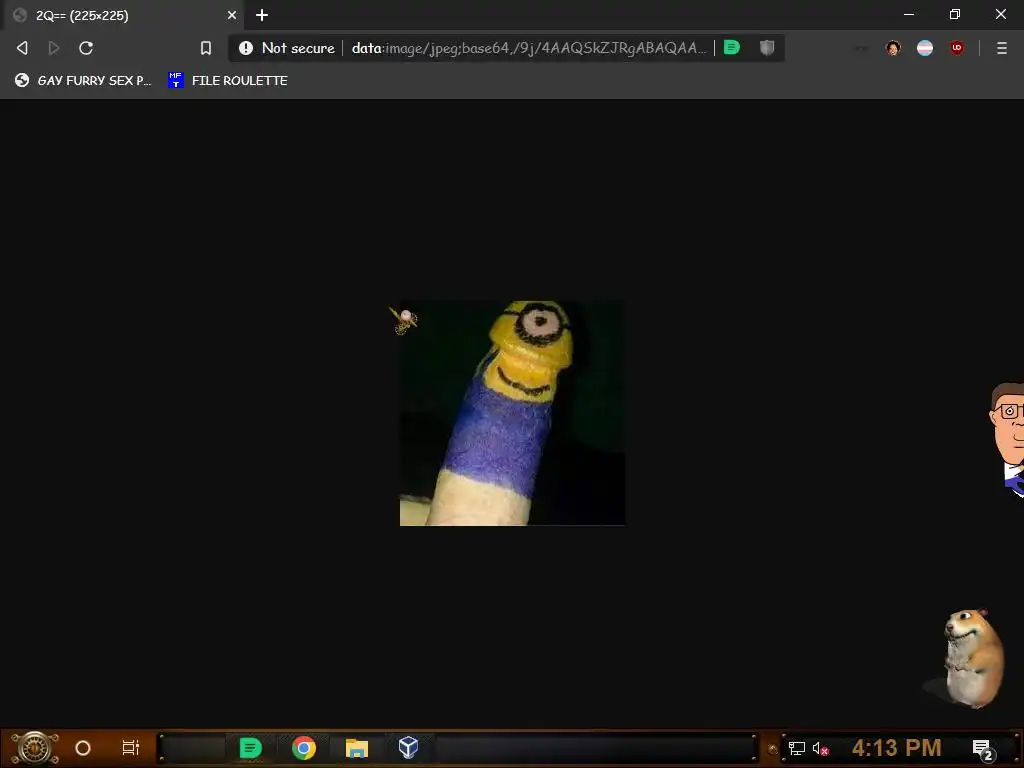
Task: Click the Cortana circle icon in taskbar
Action: [83, 748]
